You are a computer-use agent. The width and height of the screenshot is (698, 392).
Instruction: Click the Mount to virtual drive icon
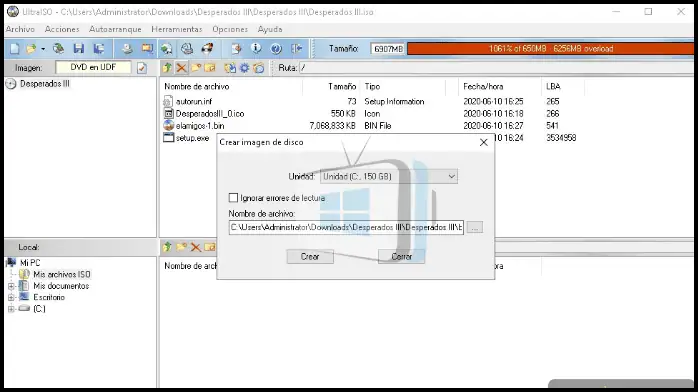[x=187, y=48]
